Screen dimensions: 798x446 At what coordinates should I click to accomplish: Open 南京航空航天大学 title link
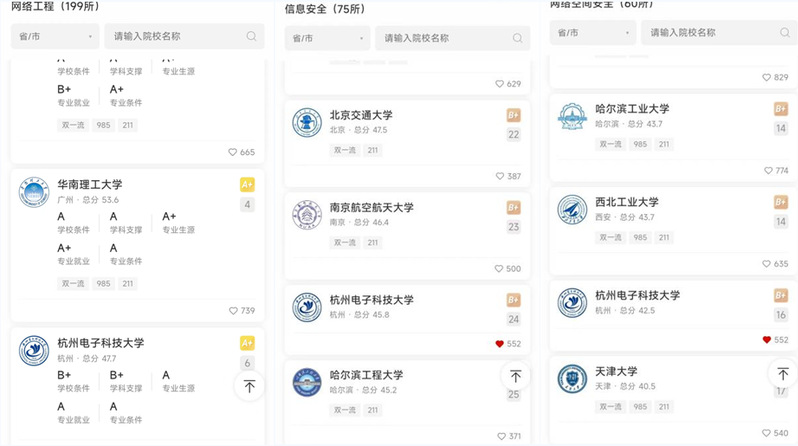pyautogui.click(x=372, y=207)
